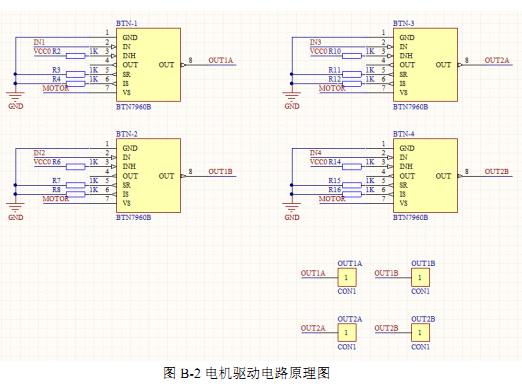Image resolution: width=522 pixels, height=387 pixels.
Task: Select resistor R2 near VCC0
Action: tap(76, 56)
